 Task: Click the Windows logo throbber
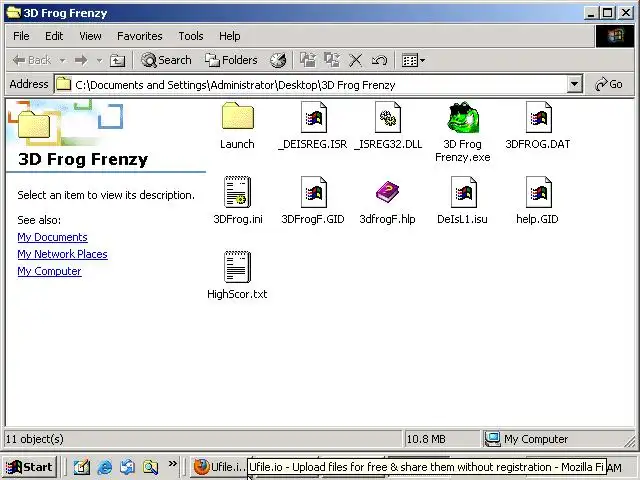tap(615, 36)
